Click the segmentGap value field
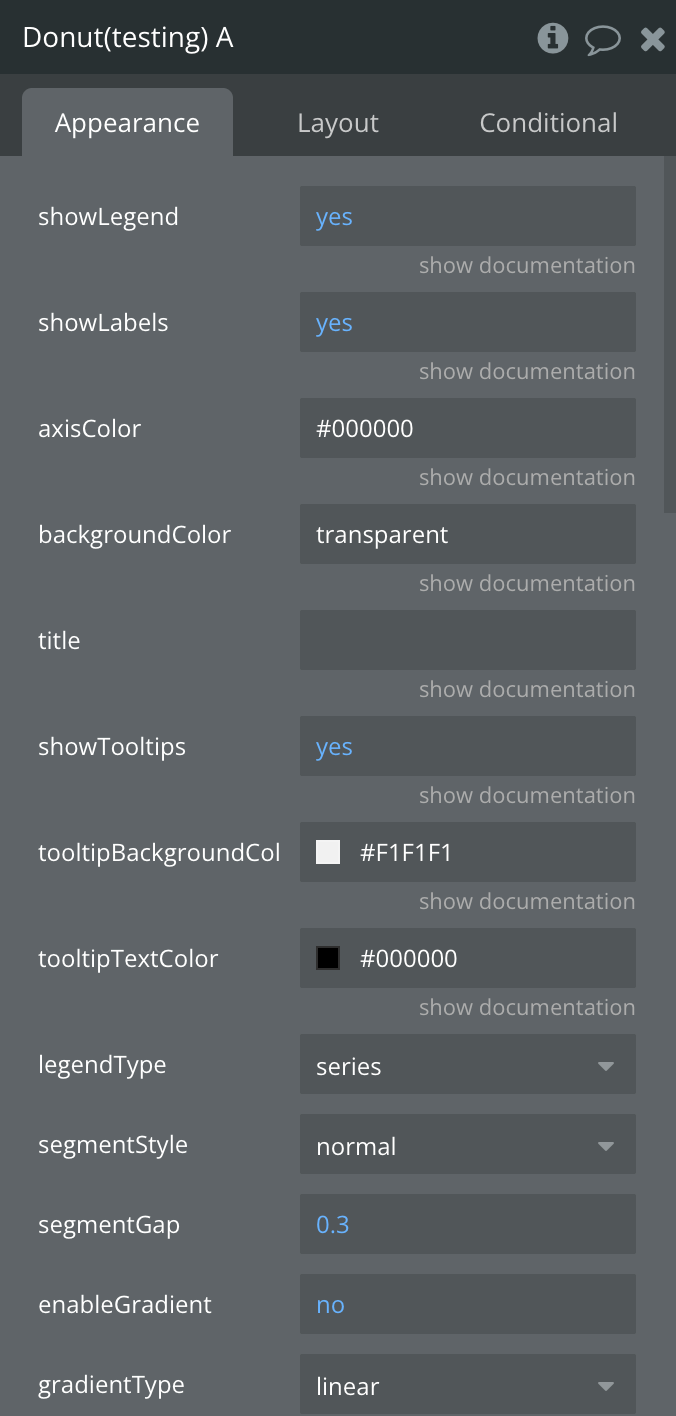Image resolution: width=676 pixels, height=1416 pixels. [x=467, y=1224]
